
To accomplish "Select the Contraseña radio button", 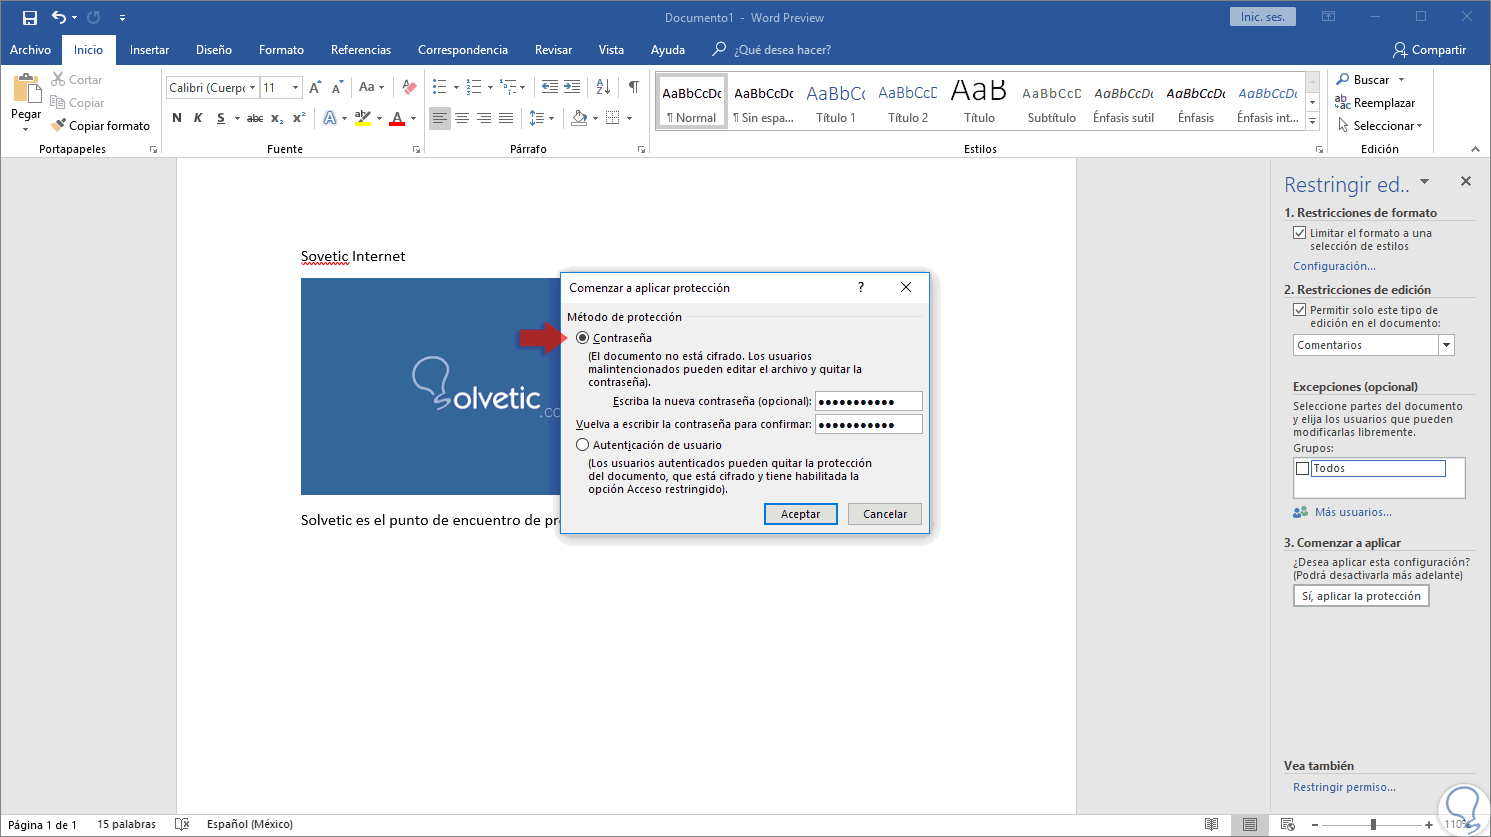I will [583, 338].
